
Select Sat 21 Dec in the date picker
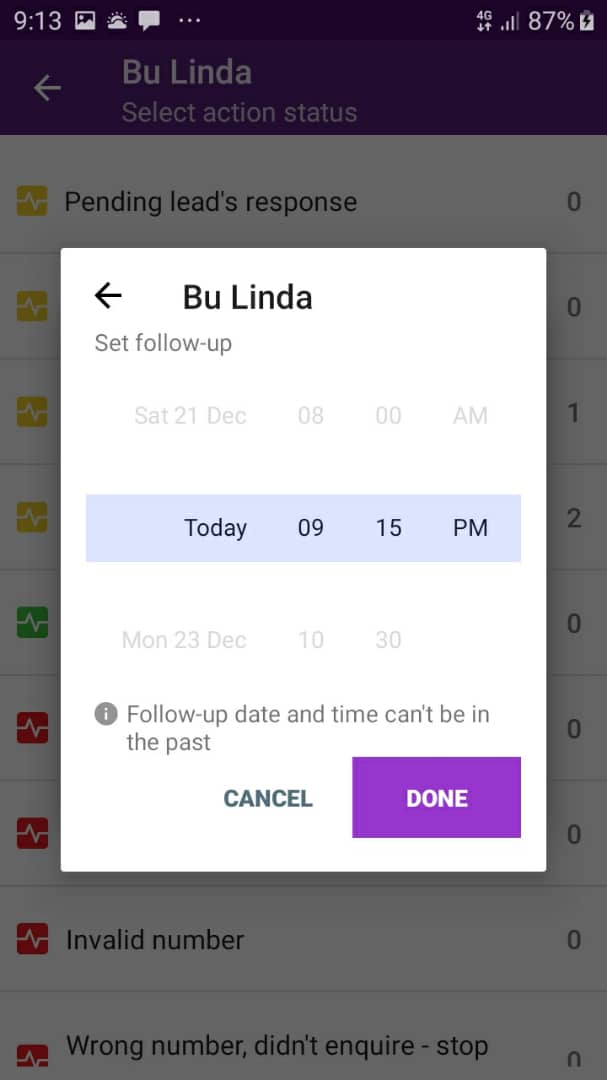[x=190, y=416]
